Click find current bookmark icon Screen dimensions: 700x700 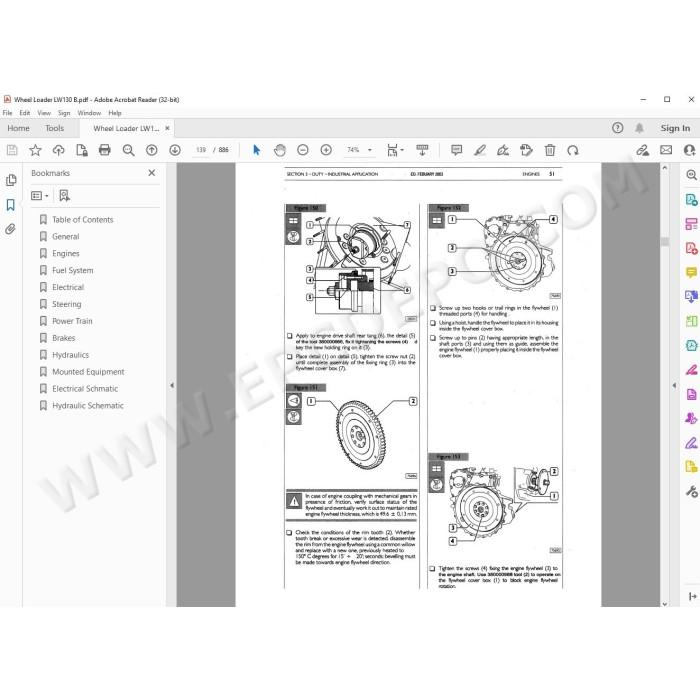(x=64, y=196)
